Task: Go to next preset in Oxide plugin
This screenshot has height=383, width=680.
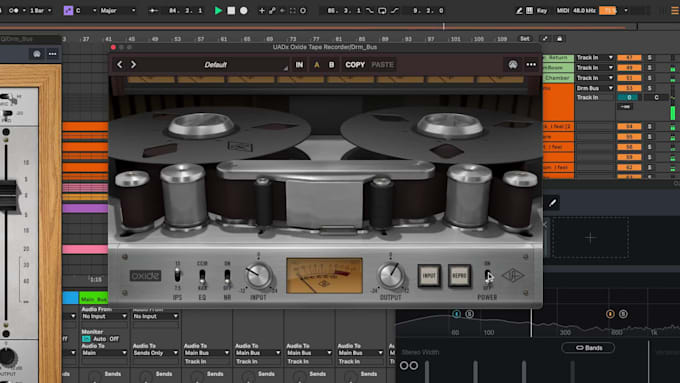Action: [x=134, y=65]
